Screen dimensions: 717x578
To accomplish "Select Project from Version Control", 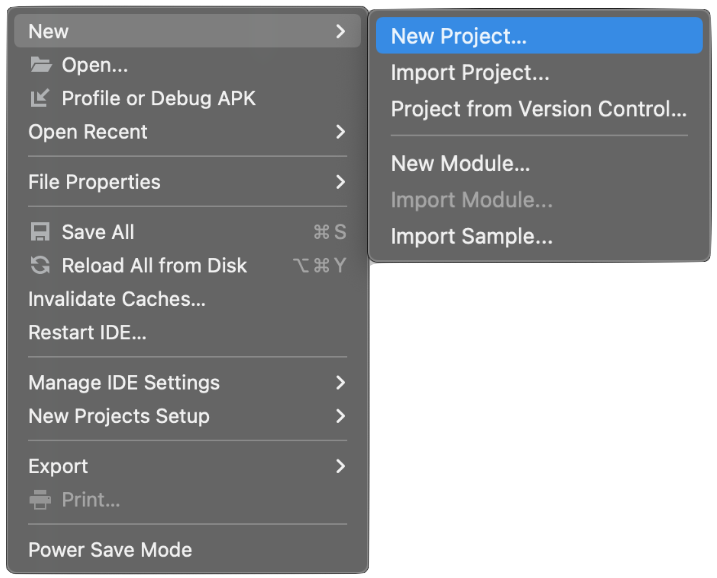I will tap(538, 109).
